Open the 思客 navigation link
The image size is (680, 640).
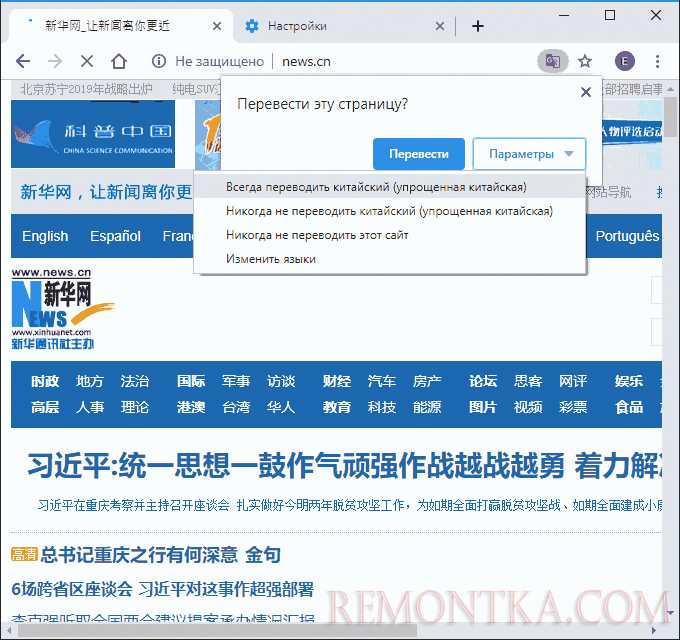pos(528,381)
